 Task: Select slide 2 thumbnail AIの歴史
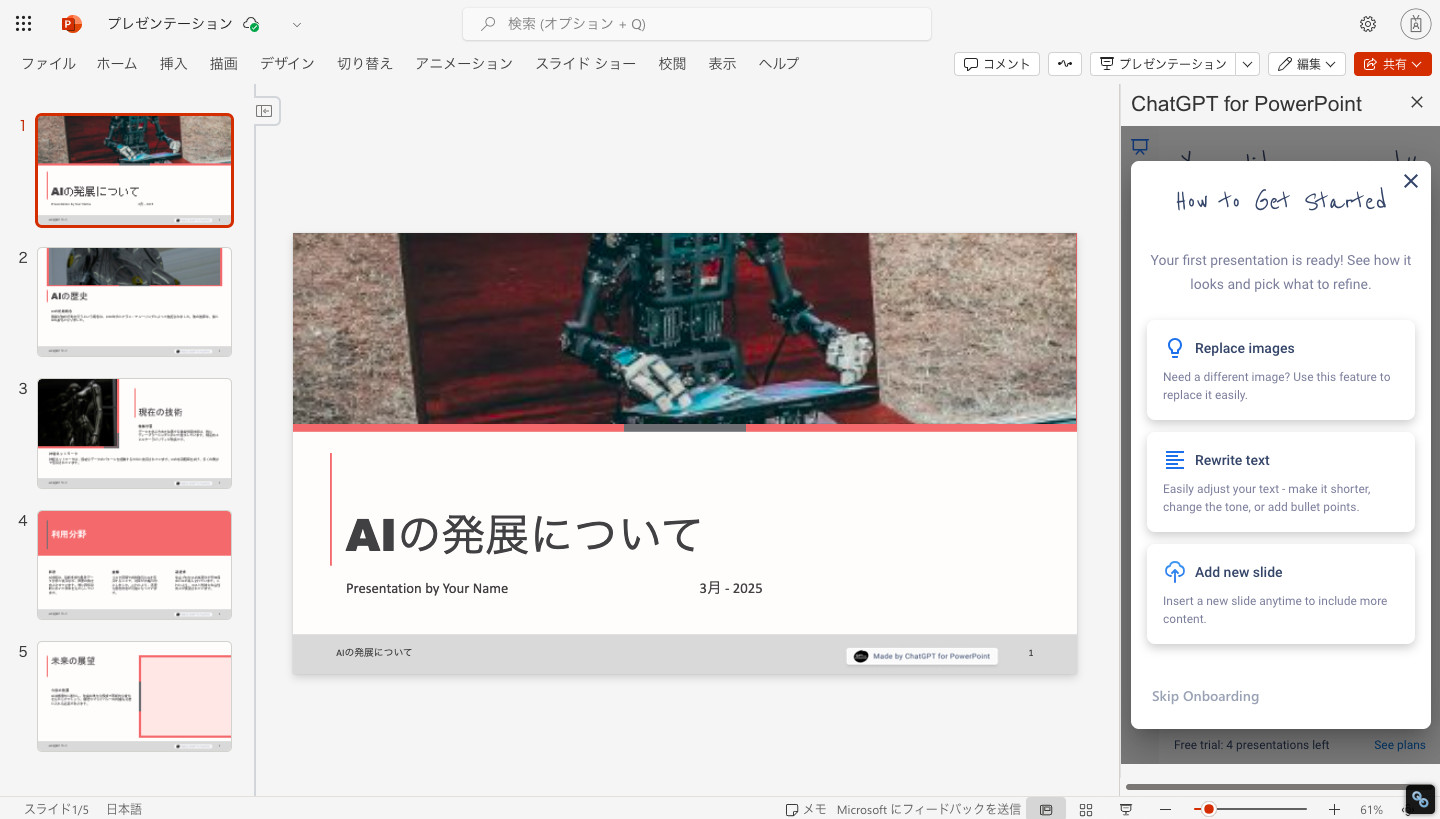(x=134, y=302)
